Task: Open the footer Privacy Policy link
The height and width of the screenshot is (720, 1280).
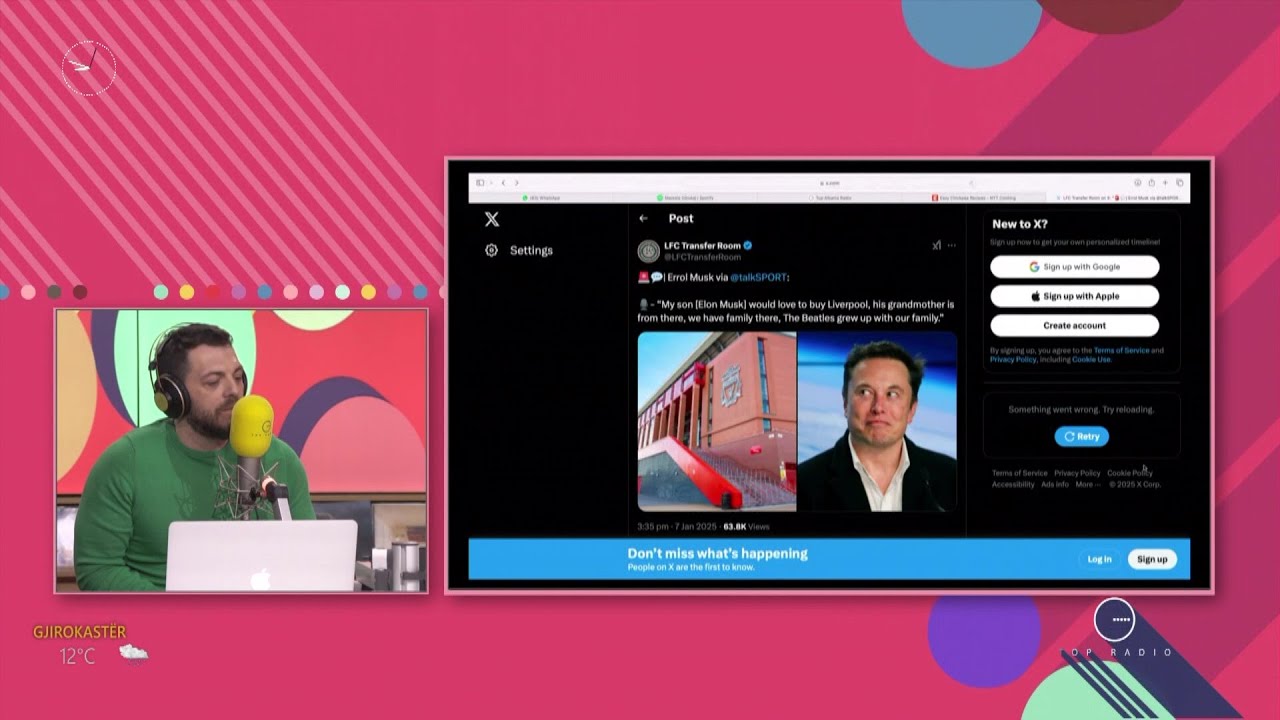Action: 1077,473
